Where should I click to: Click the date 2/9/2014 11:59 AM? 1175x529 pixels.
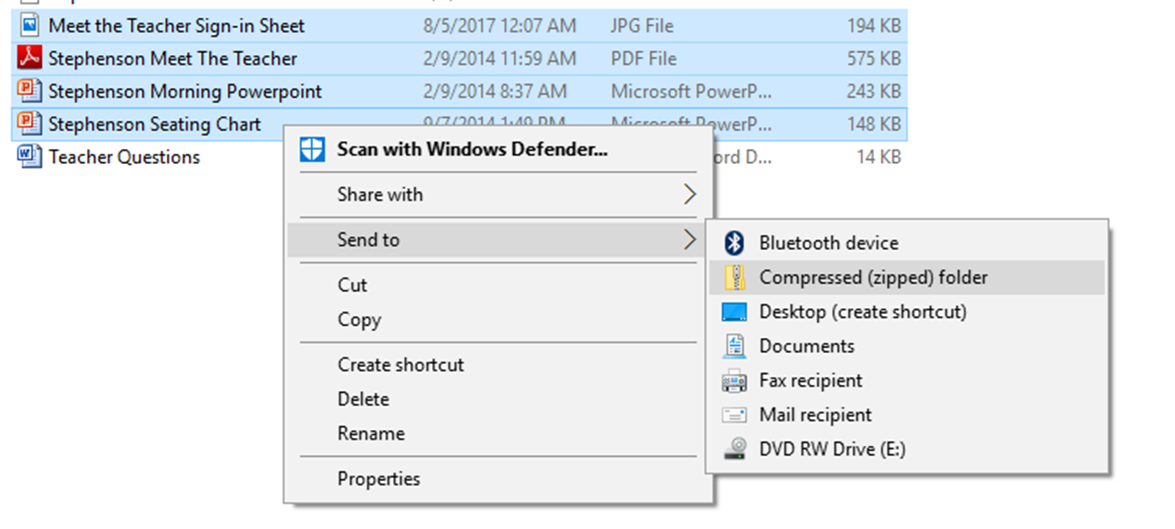(500, 59)
